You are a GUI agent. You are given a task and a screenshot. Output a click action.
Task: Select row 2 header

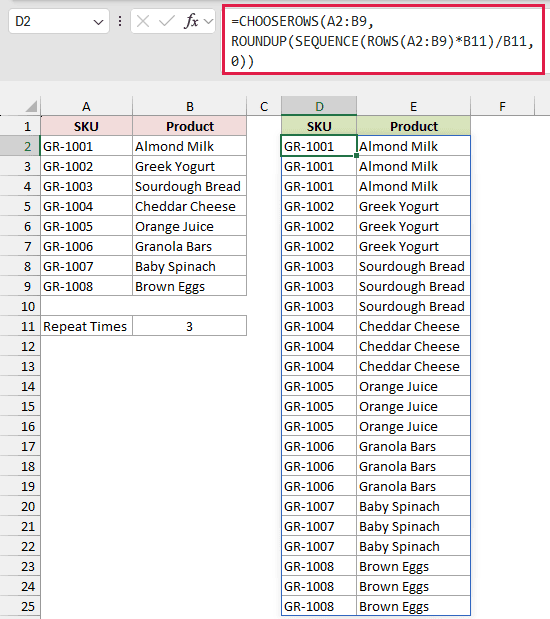pyautogui.click(x=20, y=146)
